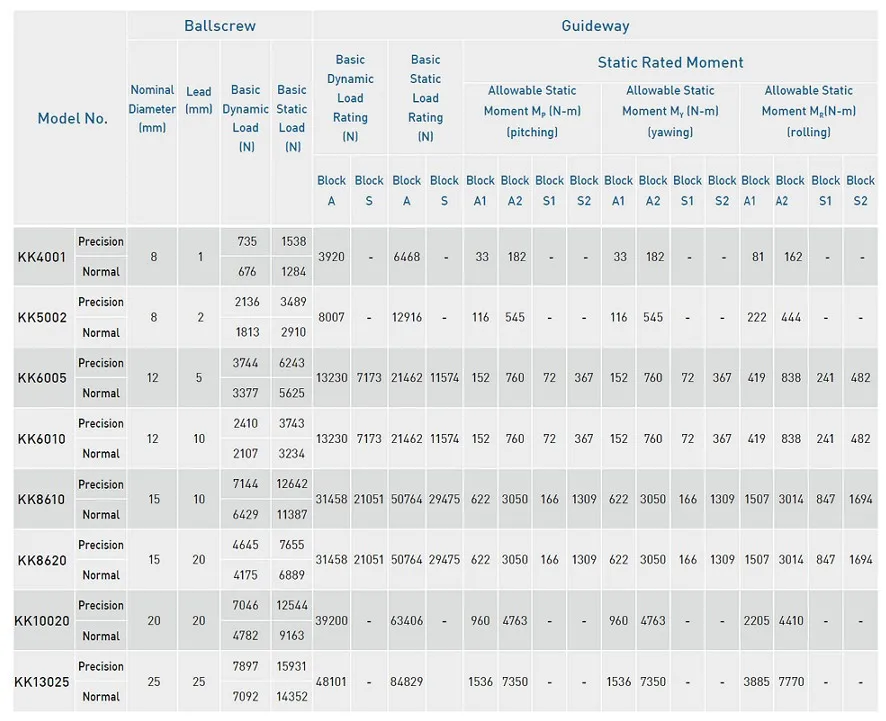The width and height of the screenshot is (886, 721).
Task: Click the value 2136
Action: point(247,302)
